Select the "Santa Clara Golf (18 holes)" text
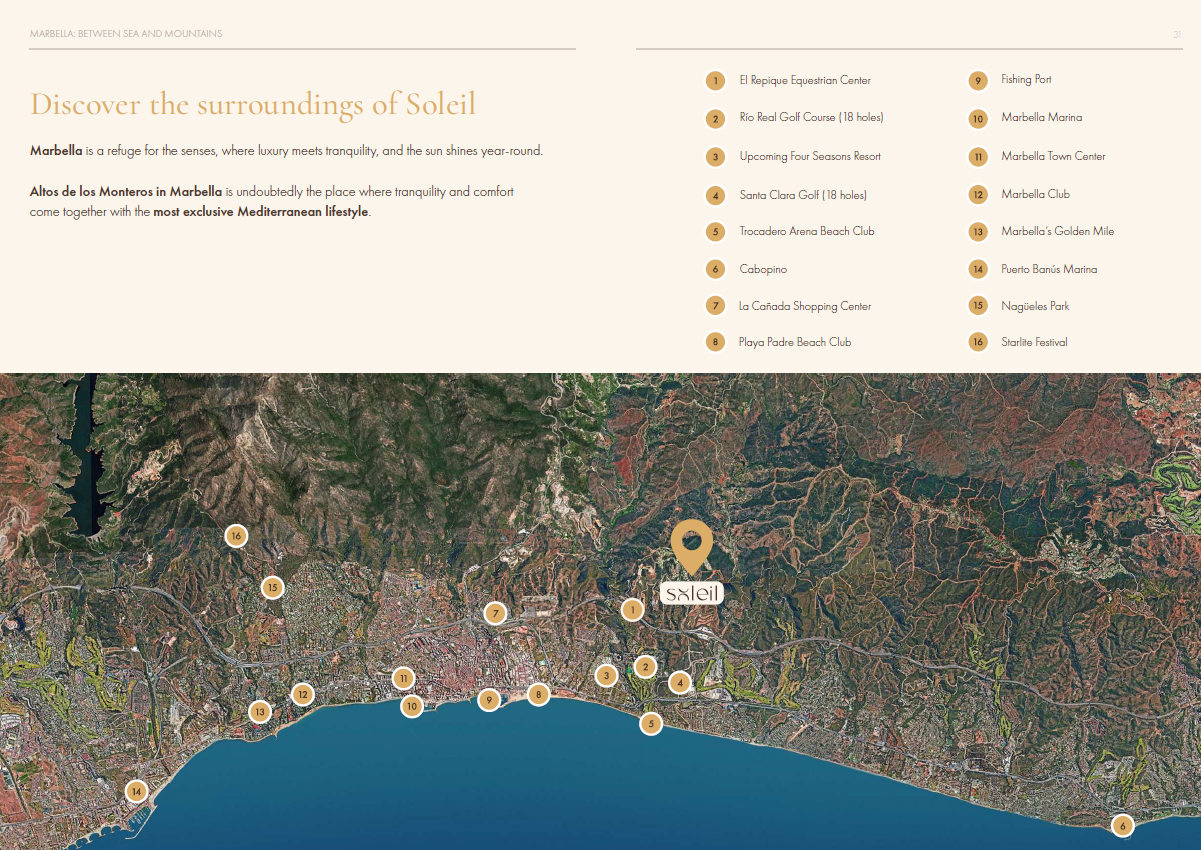Image resolution: width=1201 pixels, height=850 pixels. 803,195
